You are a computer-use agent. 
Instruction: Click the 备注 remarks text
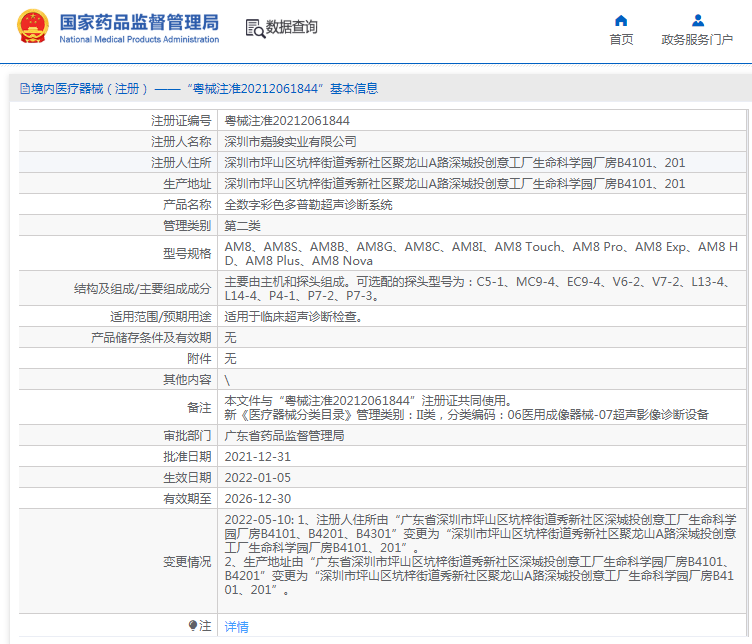coord(467,408)
